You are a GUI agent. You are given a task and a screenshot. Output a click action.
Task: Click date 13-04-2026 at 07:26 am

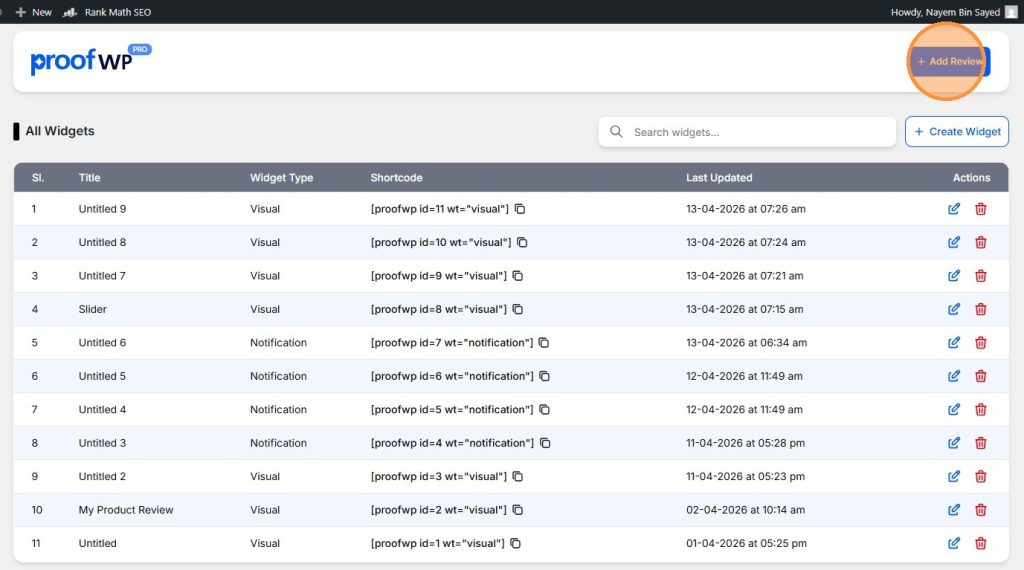coord(746,209)
